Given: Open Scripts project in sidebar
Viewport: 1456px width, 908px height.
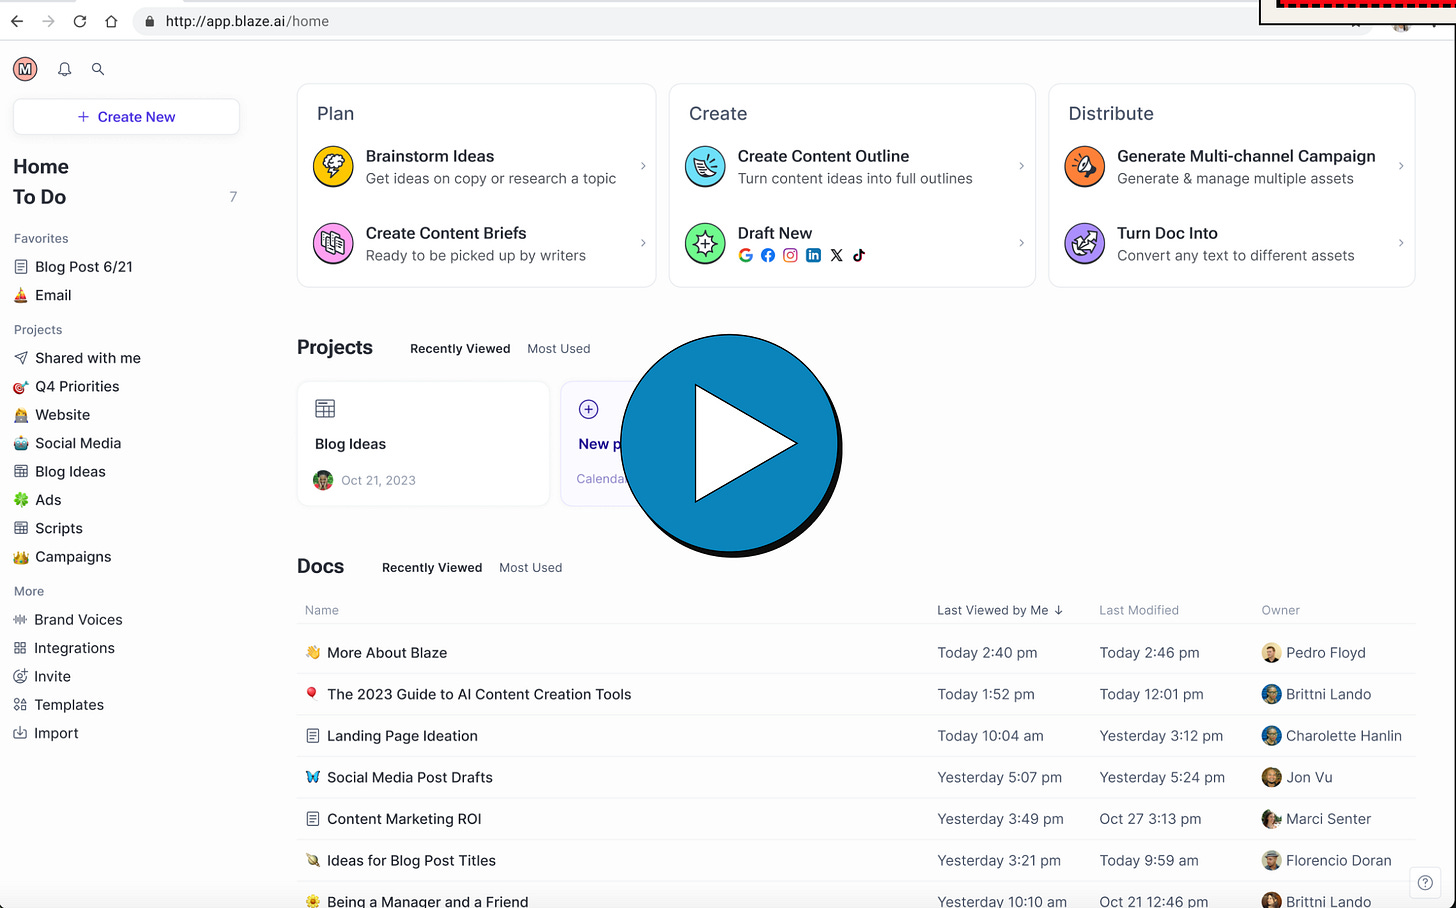Looking at the screenshot, I should [48, 528].
